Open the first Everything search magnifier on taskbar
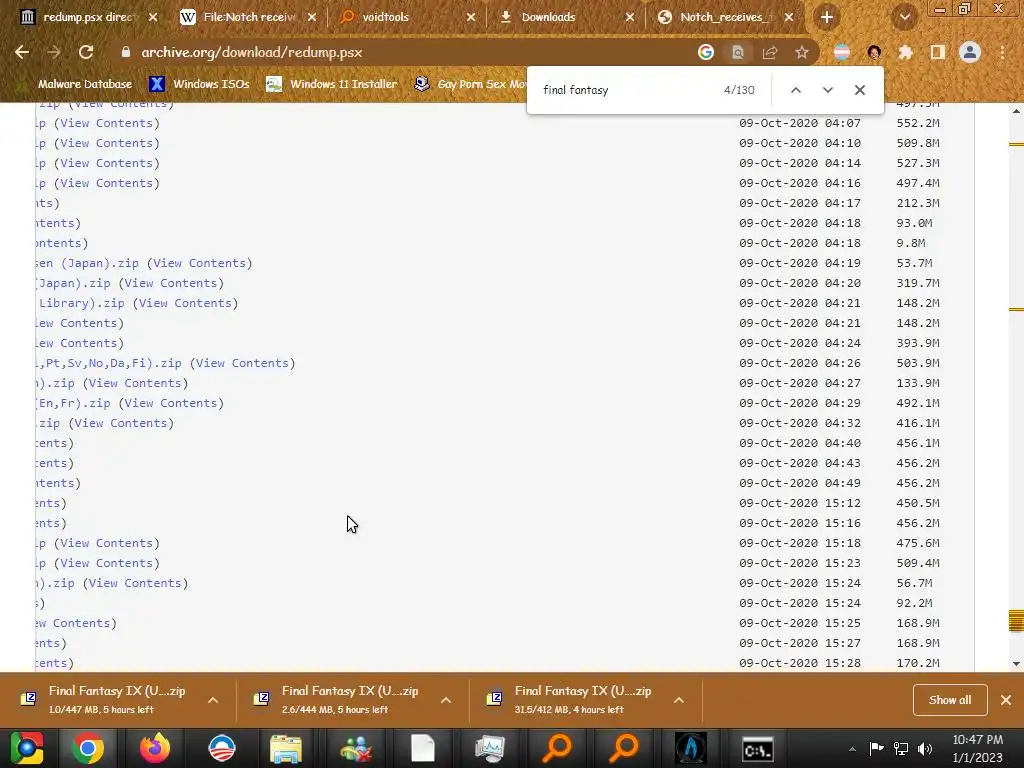 (x=557, y=748)
